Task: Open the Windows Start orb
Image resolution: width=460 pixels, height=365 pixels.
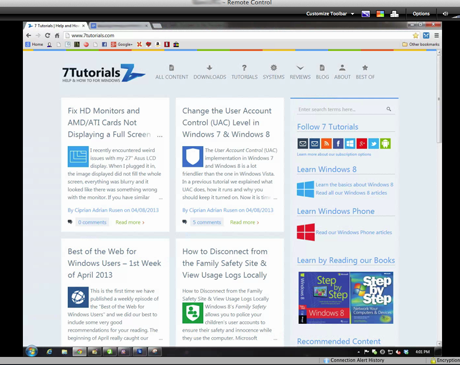Action: pos(32,351)
